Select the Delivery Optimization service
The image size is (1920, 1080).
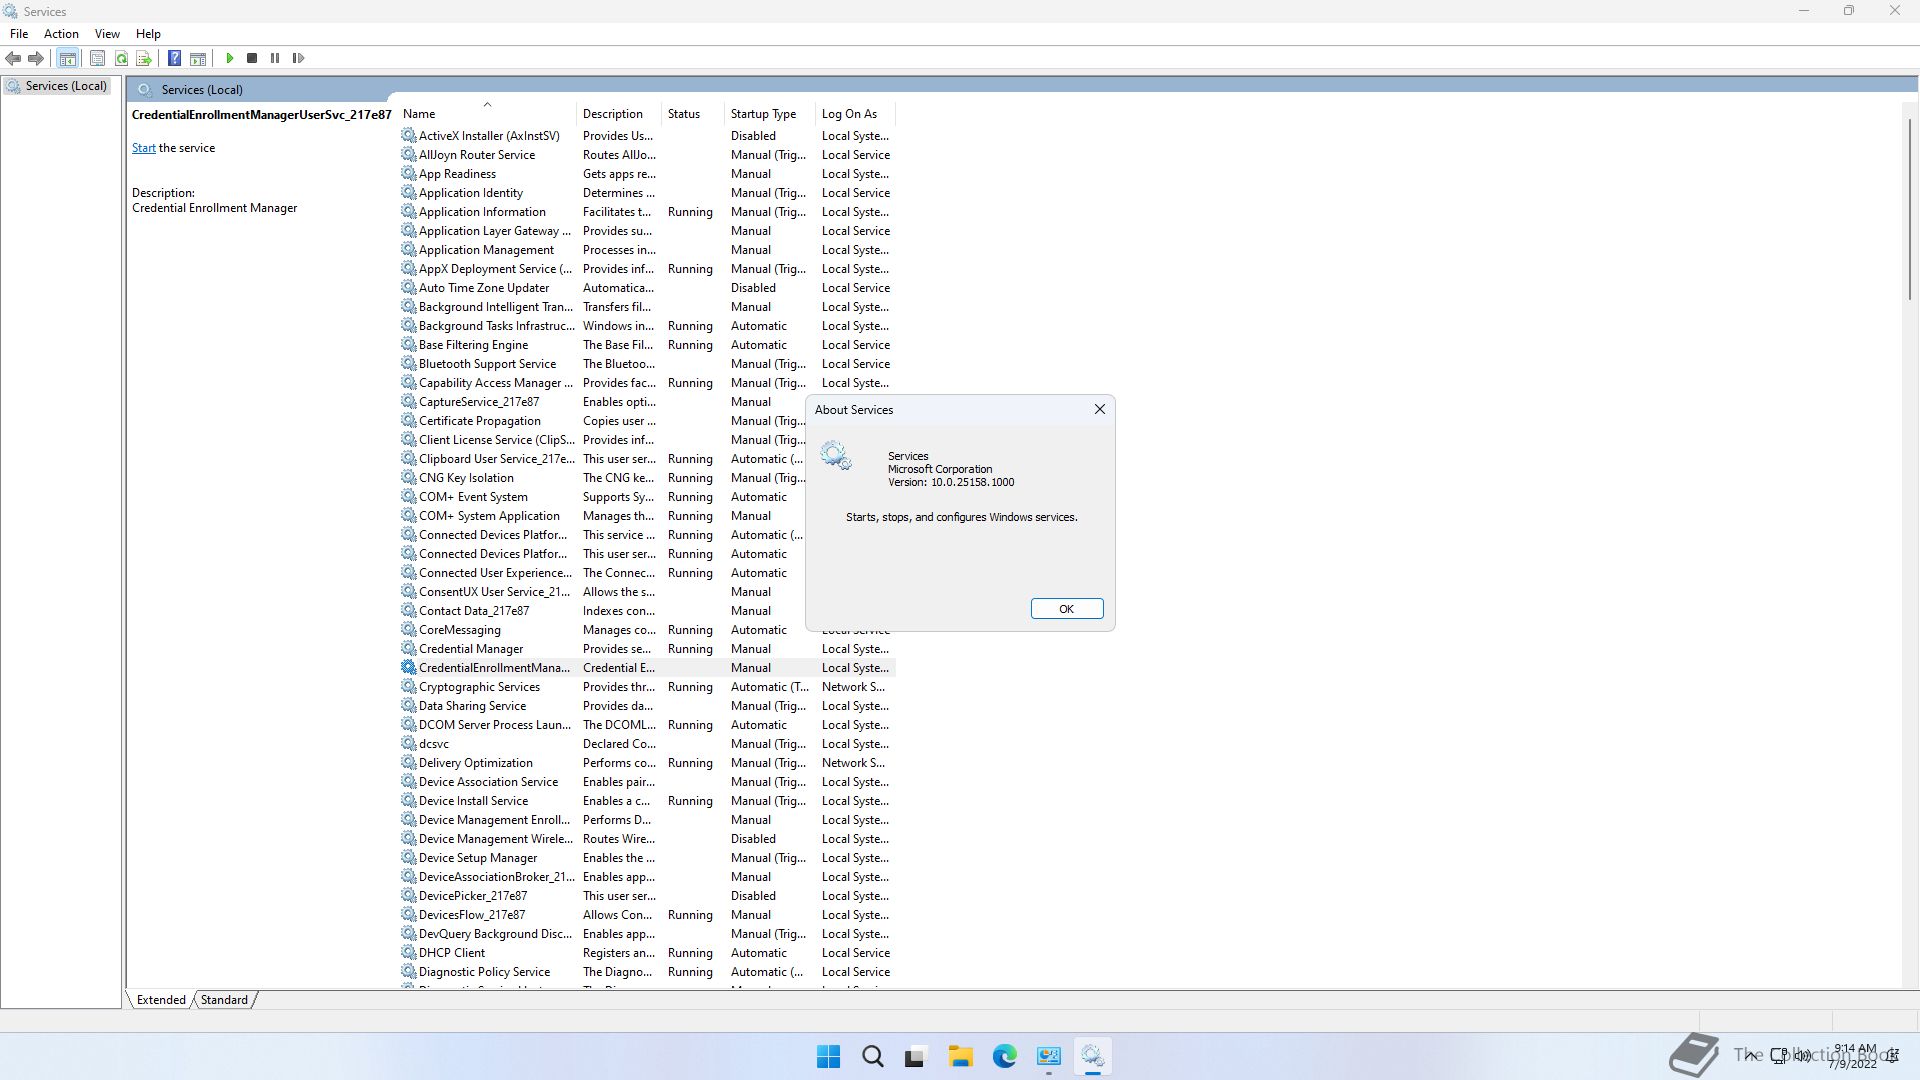point(647,762)
